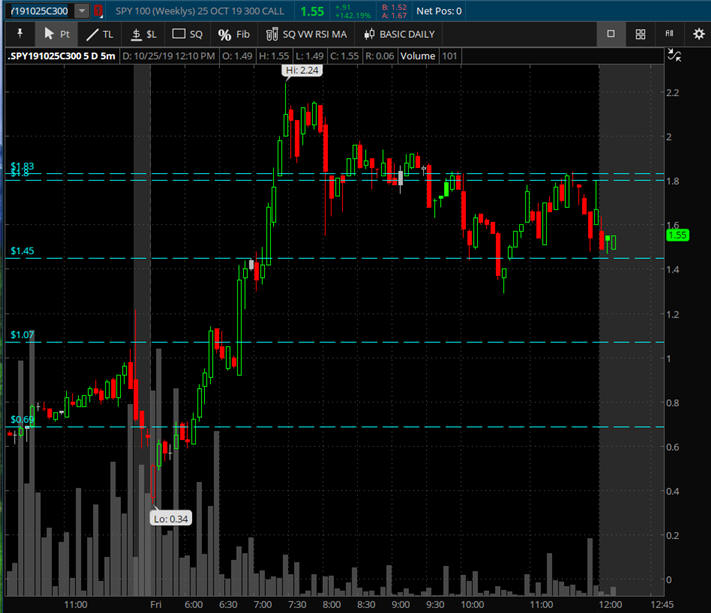Click the Lo: 0.34 price bubble
This screenshot has width=711, height=613.
(x=170, y=519)
